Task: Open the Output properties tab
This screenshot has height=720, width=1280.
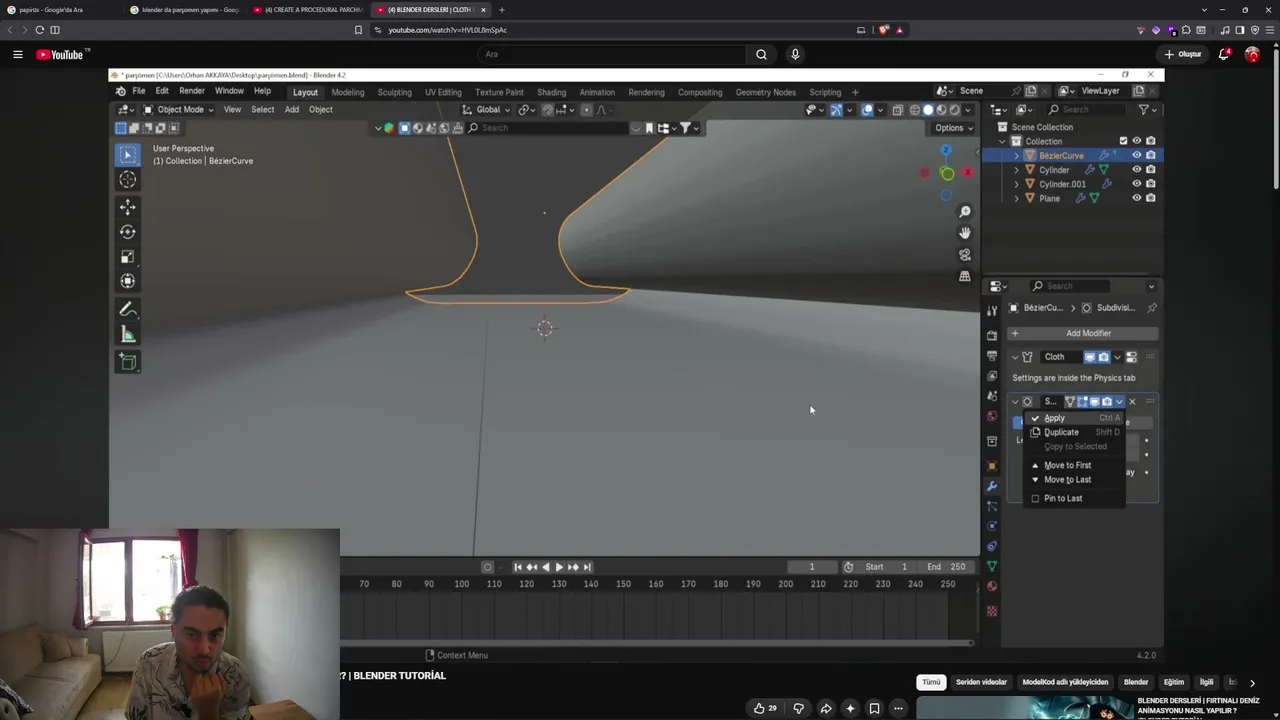Action: click(992, 356)
